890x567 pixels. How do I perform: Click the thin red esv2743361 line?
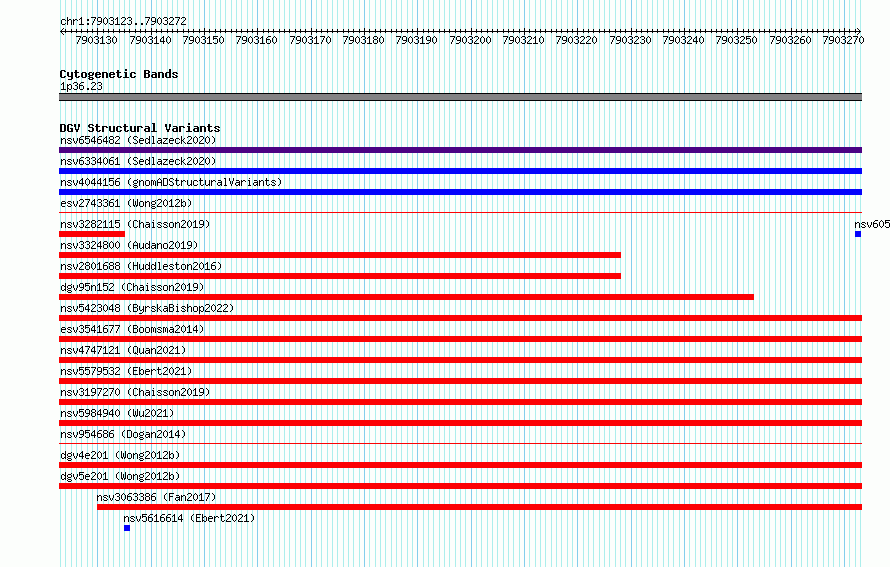[x=460, y=213]
